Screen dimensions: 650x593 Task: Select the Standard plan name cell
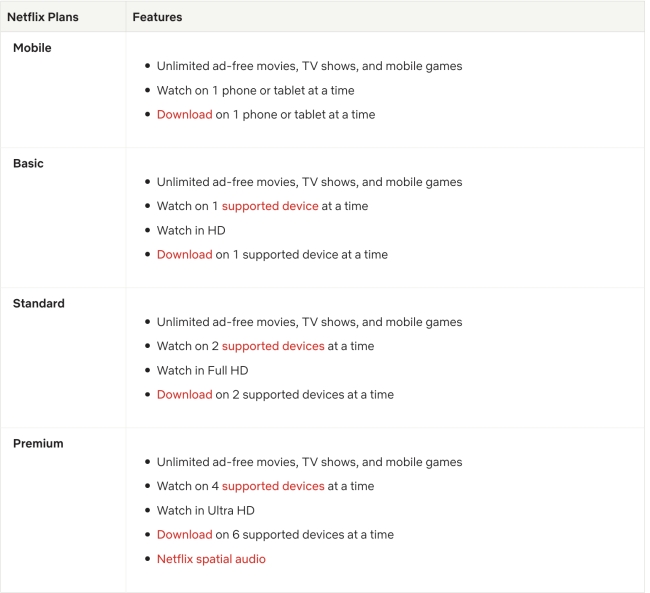(x=38, y=304)
